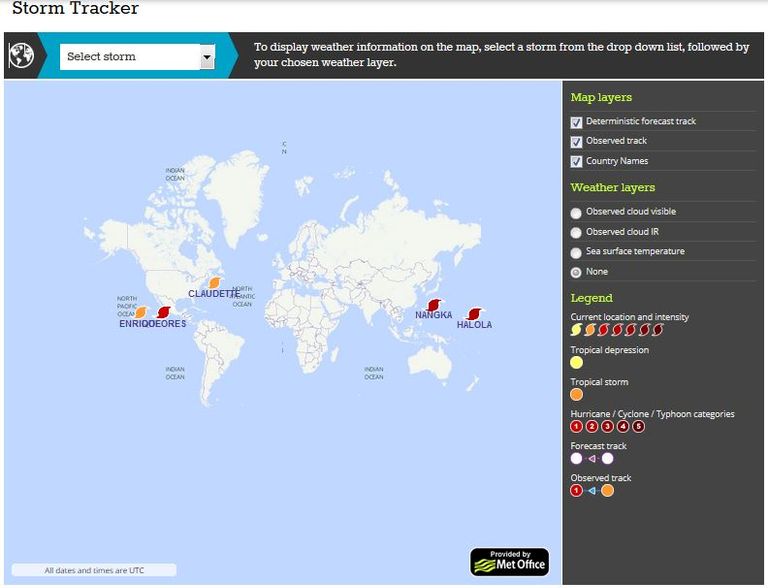Image resolution: width=768 pixels, height=588 pixels.
Task: Click the CLAUDETTE storm label
Action: point(214,294)
